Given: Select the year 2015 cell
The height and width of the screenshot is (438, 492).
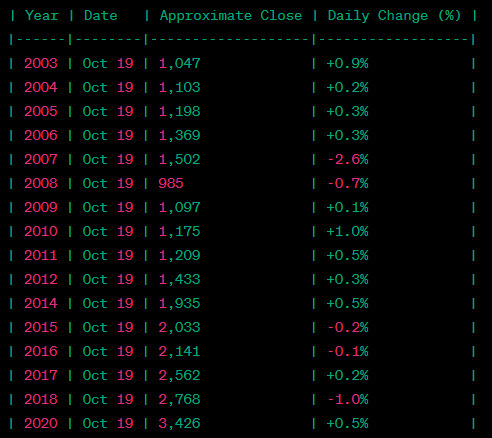Looking at the screenshot, I should tap(41, 327).
